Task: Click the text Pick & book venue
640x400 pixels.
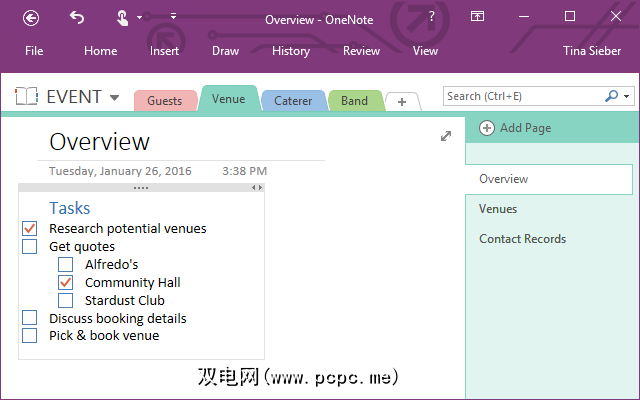Action: (104, 336)
